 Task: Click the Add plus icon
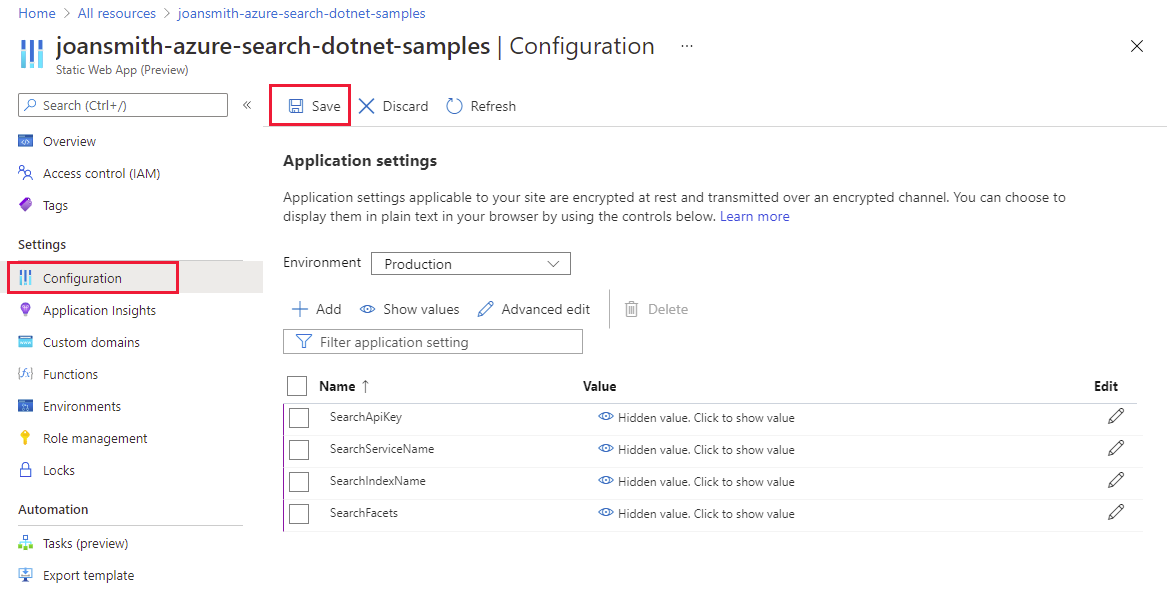pos(299,309)
